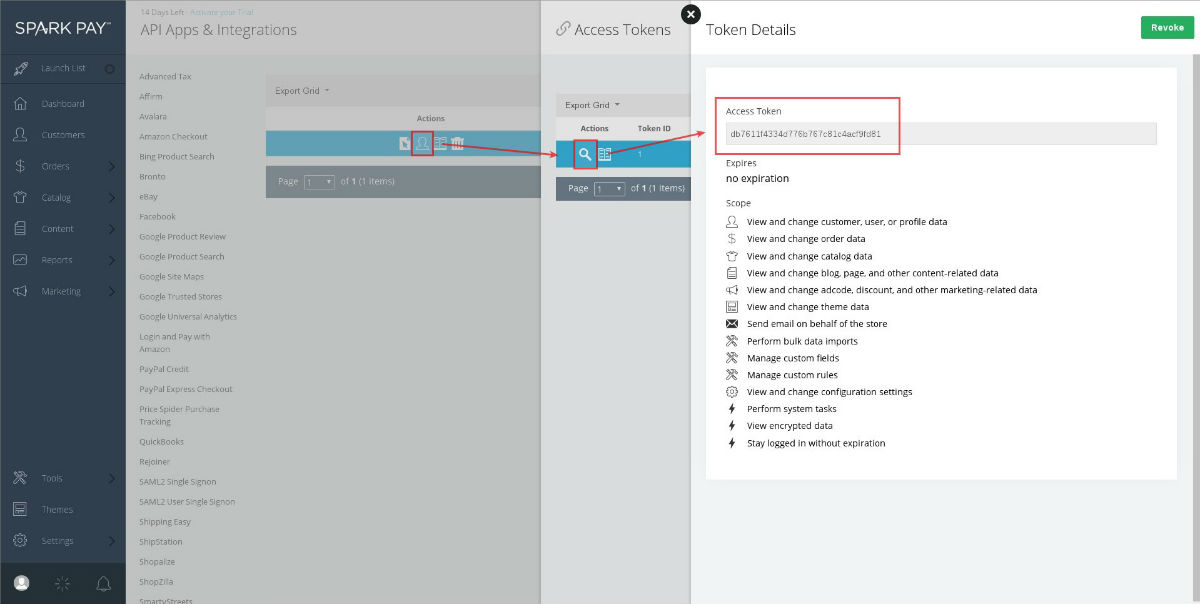This screenshot has width=1200, height=604.
Task: Select ShipStation integration
Action: [x=161, y=542]
